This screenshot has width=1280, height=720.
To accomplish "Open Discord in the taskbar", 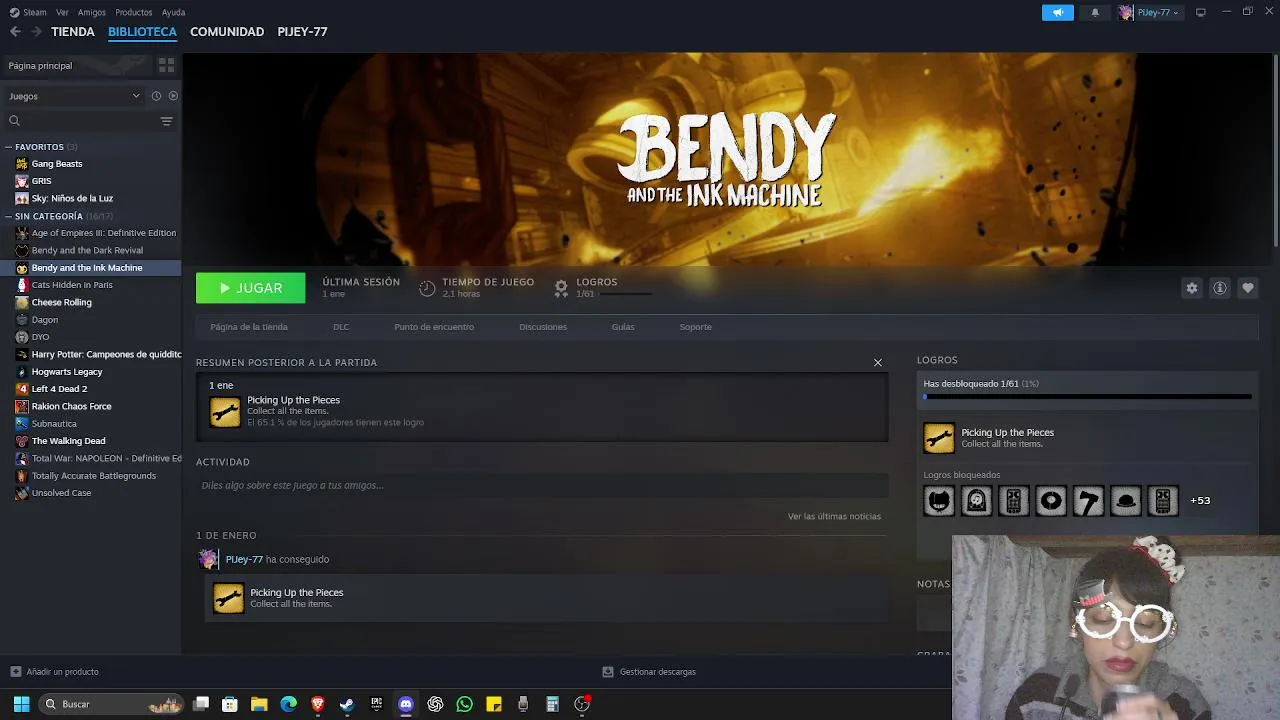I will point(406,704).
